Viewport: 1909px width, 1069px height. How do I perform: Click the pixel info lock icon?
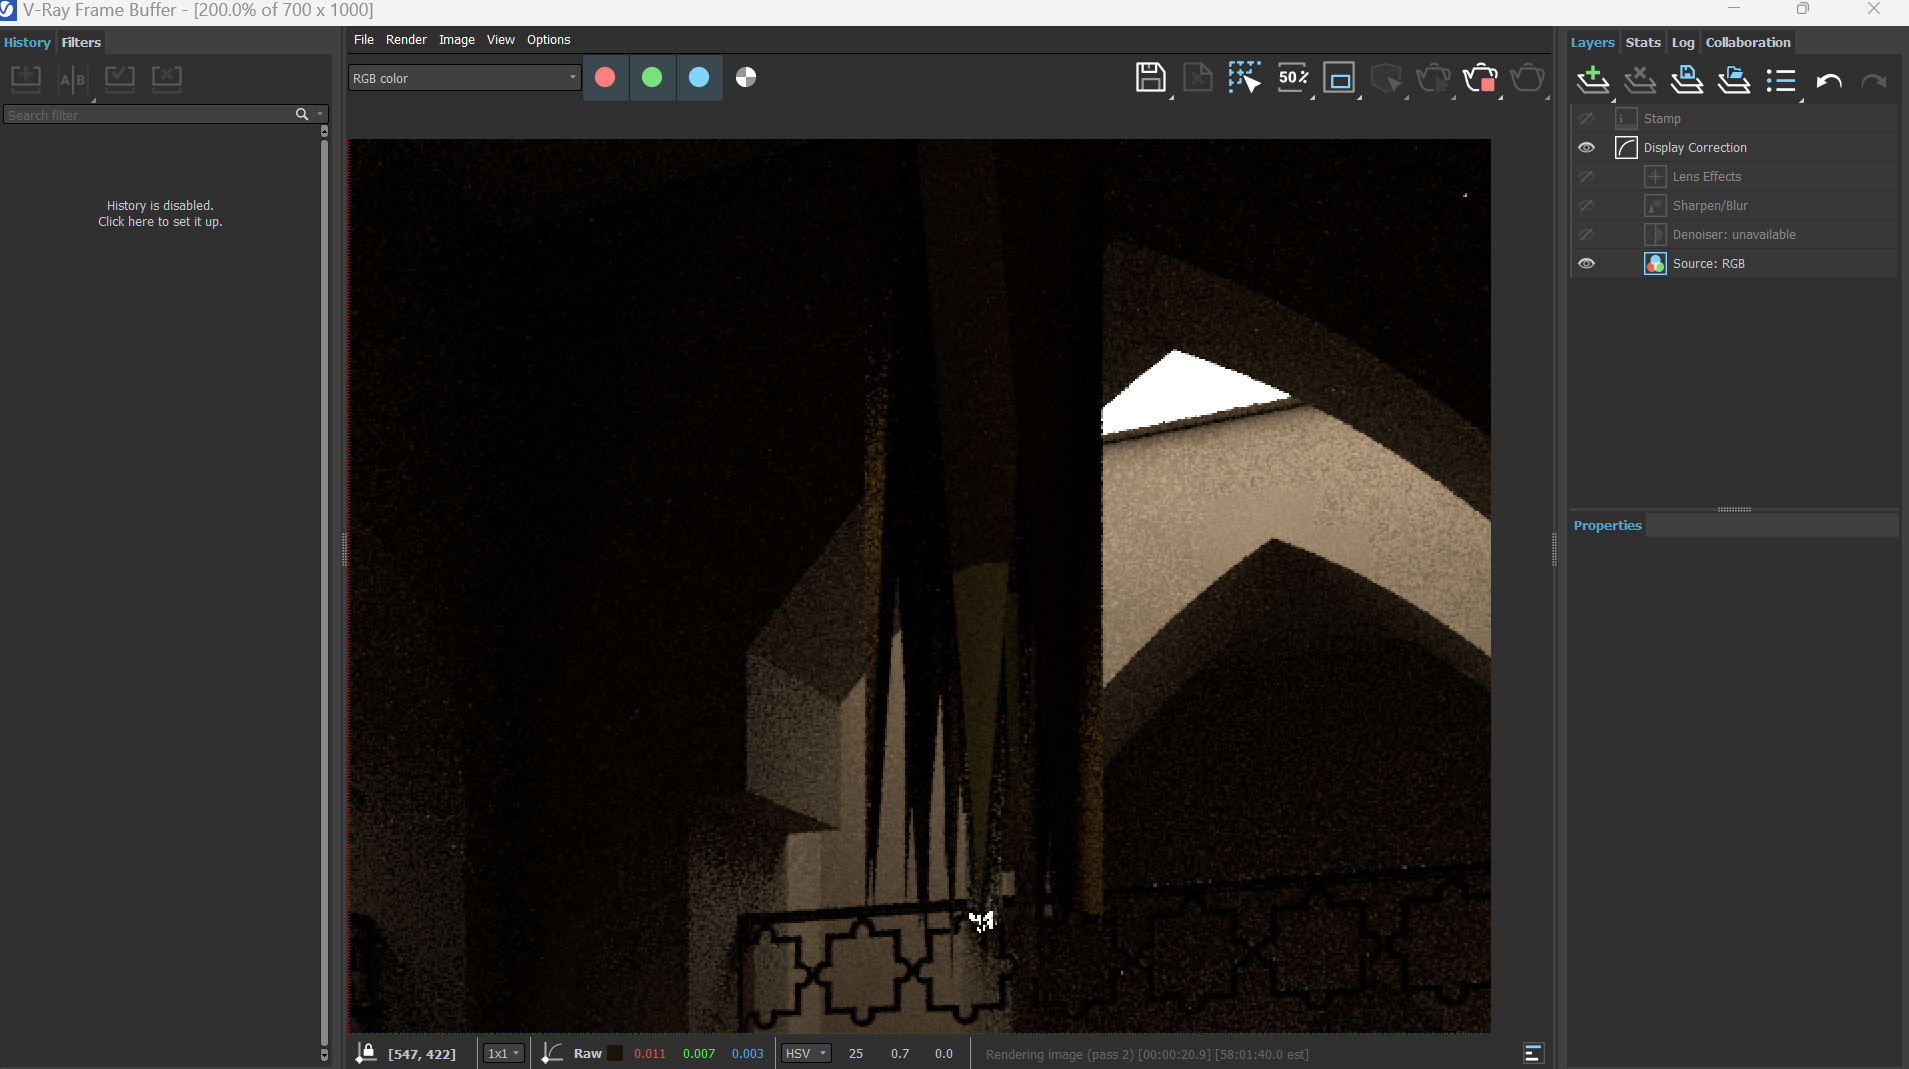point(366,1053)
